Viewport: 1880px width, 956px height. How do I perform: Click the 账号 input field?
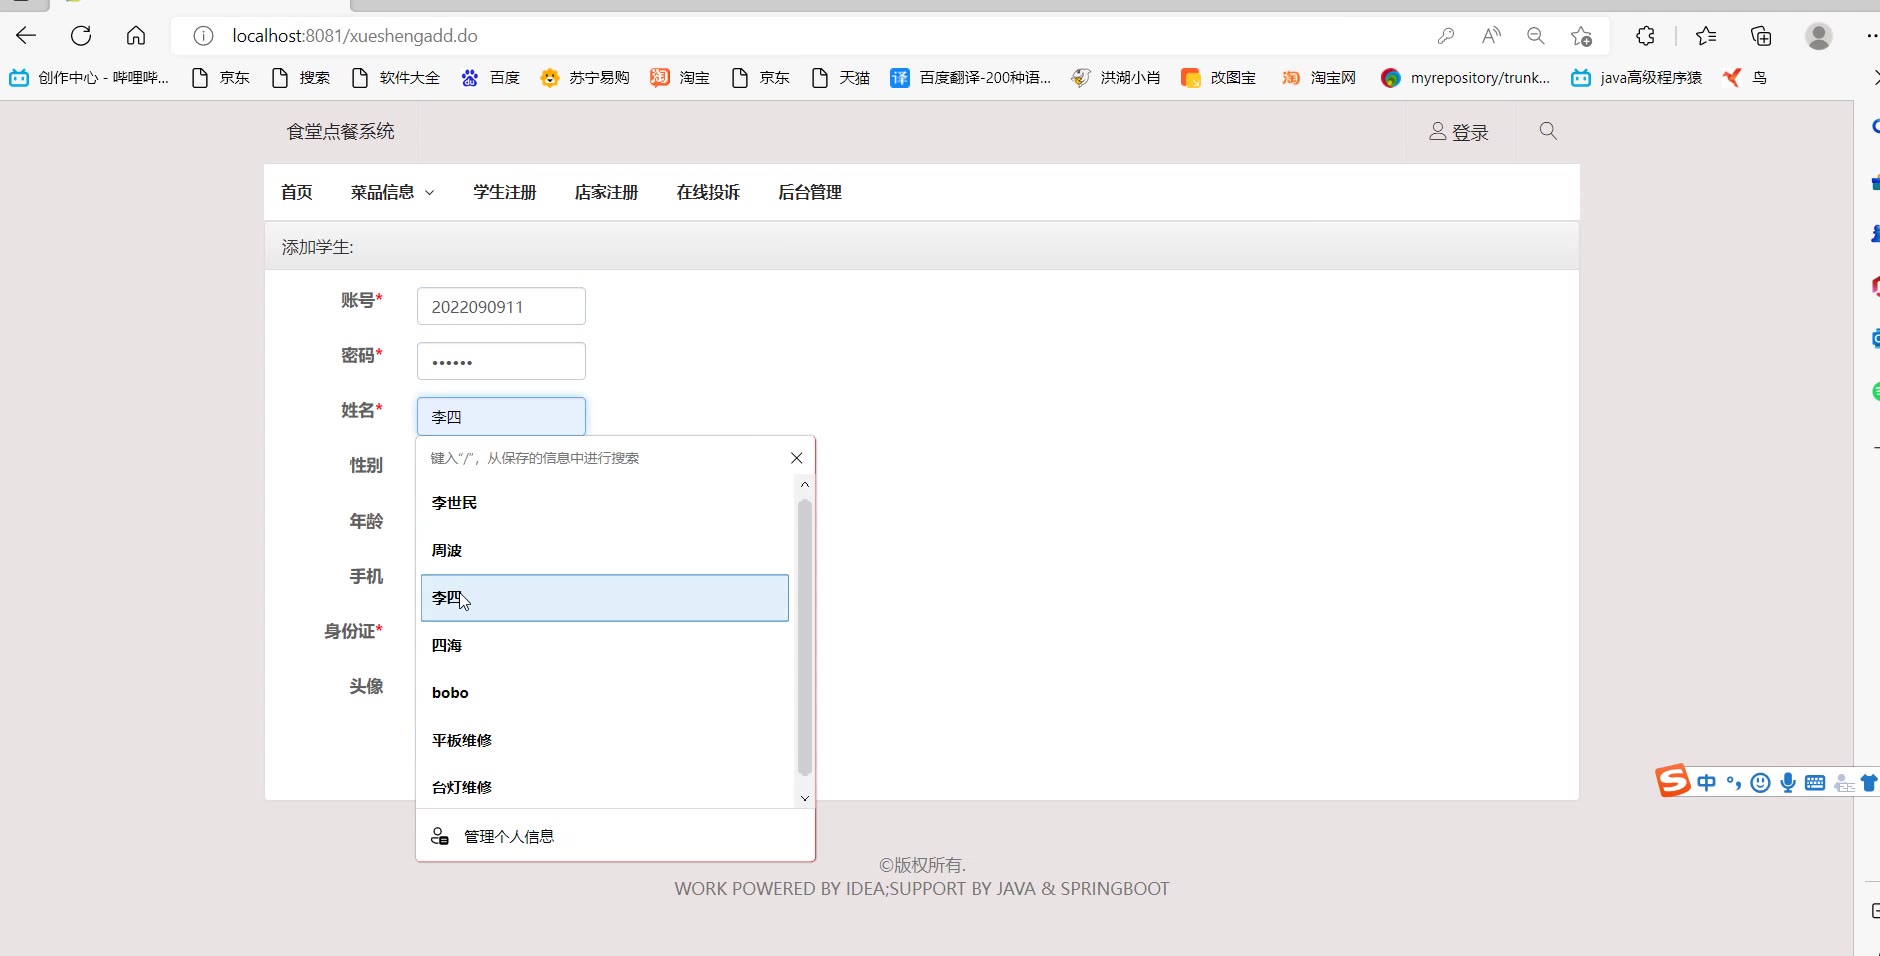501,306
